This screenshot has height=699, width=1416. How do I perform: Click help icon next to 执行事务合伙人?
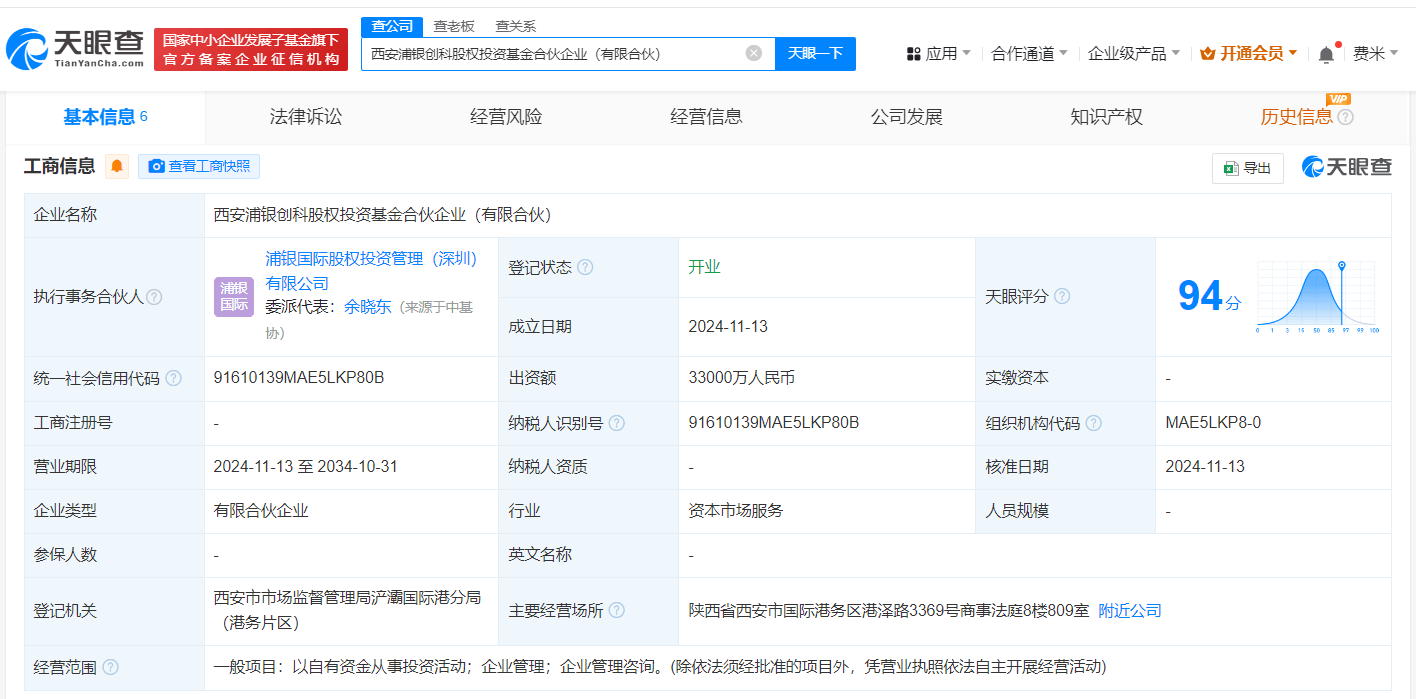pyautogui.click(x=154, y=297)
